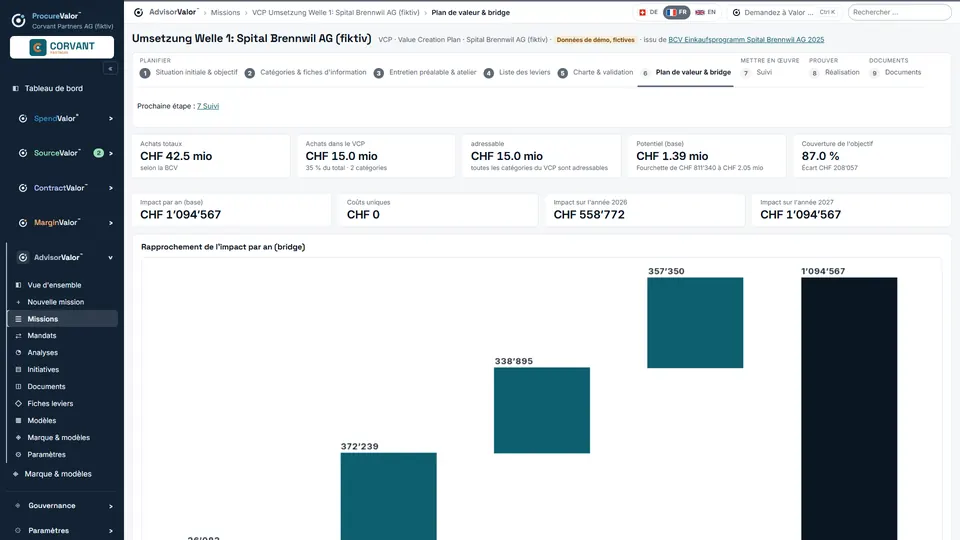
Task: Expand the MarginValor chevron
Action: [111, 223]
